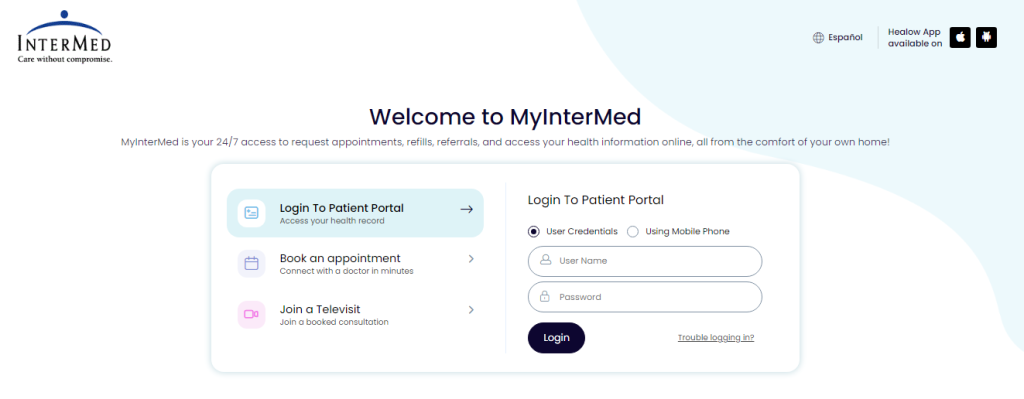This screenshot has height=399, width=1024.
Task: Click the InterMed logo
Action: (64, 37)
